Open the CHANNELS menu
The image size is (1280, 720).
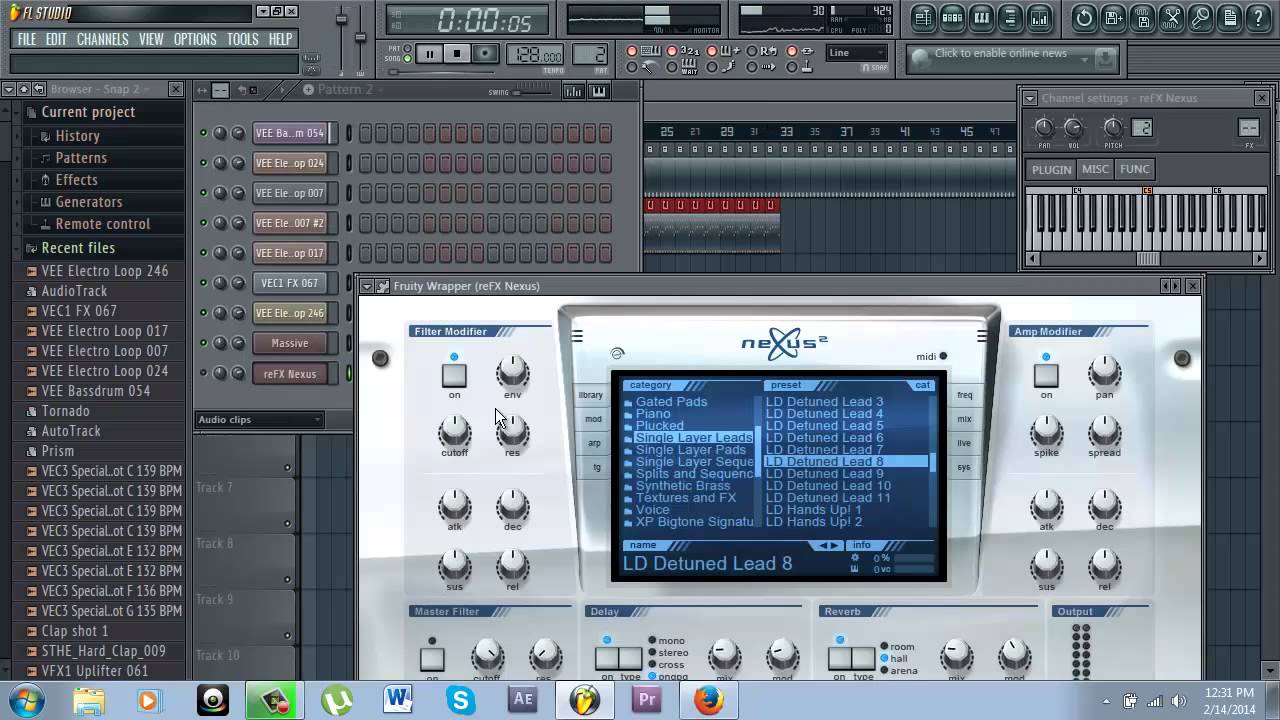pyautogui.click(x=102, y=39)
